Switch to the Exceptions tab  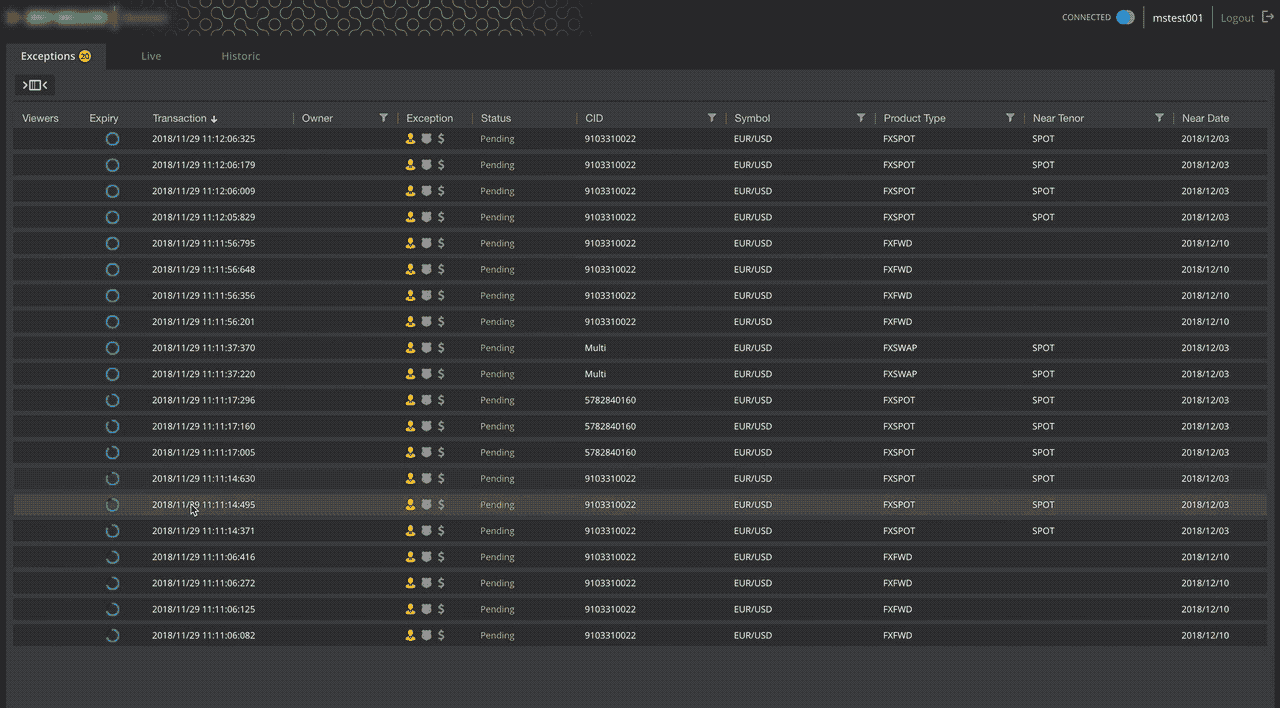coord(56,56)
